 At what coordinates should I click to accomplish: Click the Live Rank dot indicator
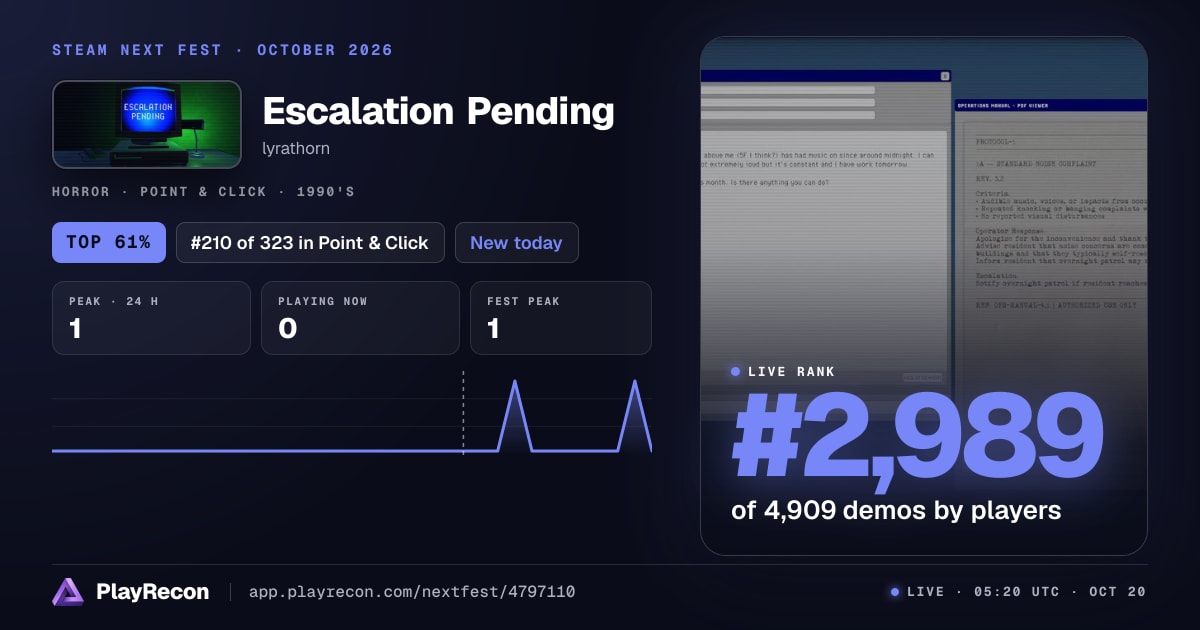pyautogui.click(x=736, y=372)
